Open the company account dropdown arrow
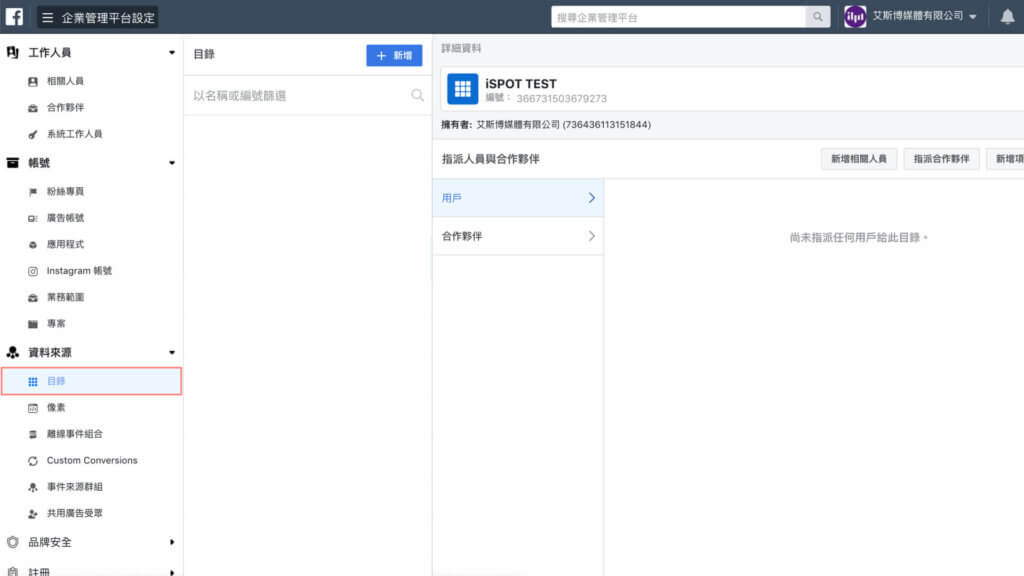 point(973,17)
